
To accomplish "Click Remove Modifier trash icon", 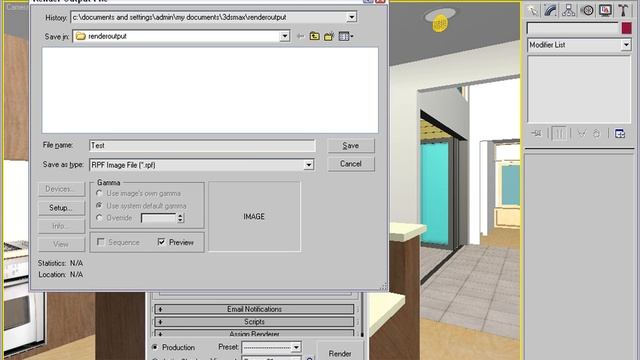I will pos(597,133).
